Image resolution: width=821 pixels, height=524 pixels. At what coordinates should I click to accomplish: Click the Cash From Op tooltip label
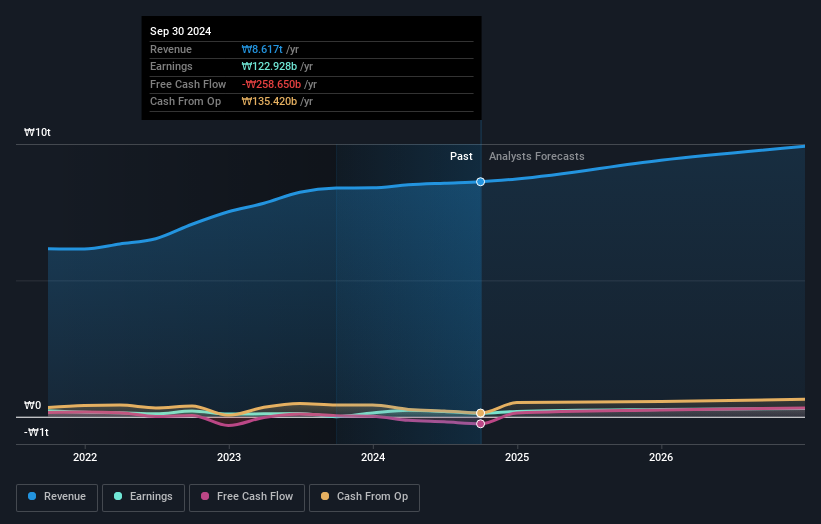coord(185,102)
